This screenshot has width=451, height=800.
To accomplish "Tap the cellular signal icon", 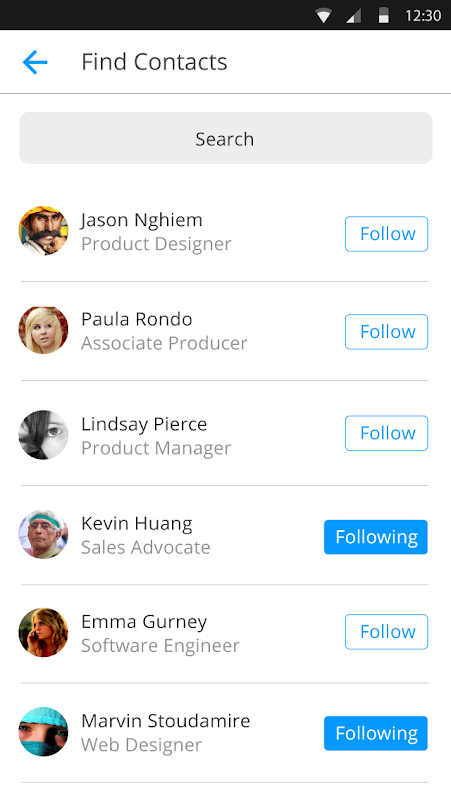I will 354,16.
